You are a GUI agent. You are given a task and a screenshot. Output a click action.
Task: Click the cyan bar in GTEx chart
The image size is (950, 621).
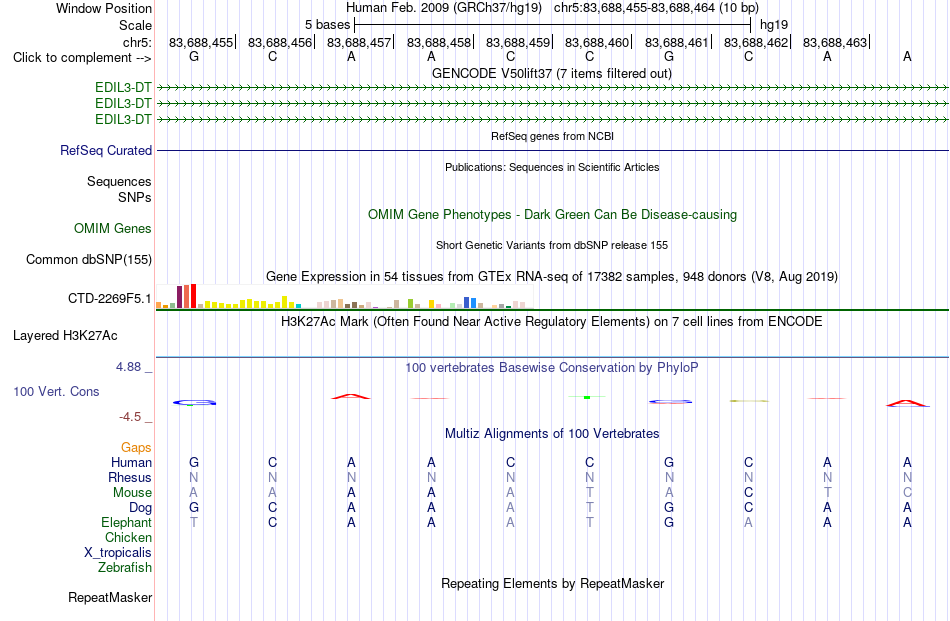point(299,306)
